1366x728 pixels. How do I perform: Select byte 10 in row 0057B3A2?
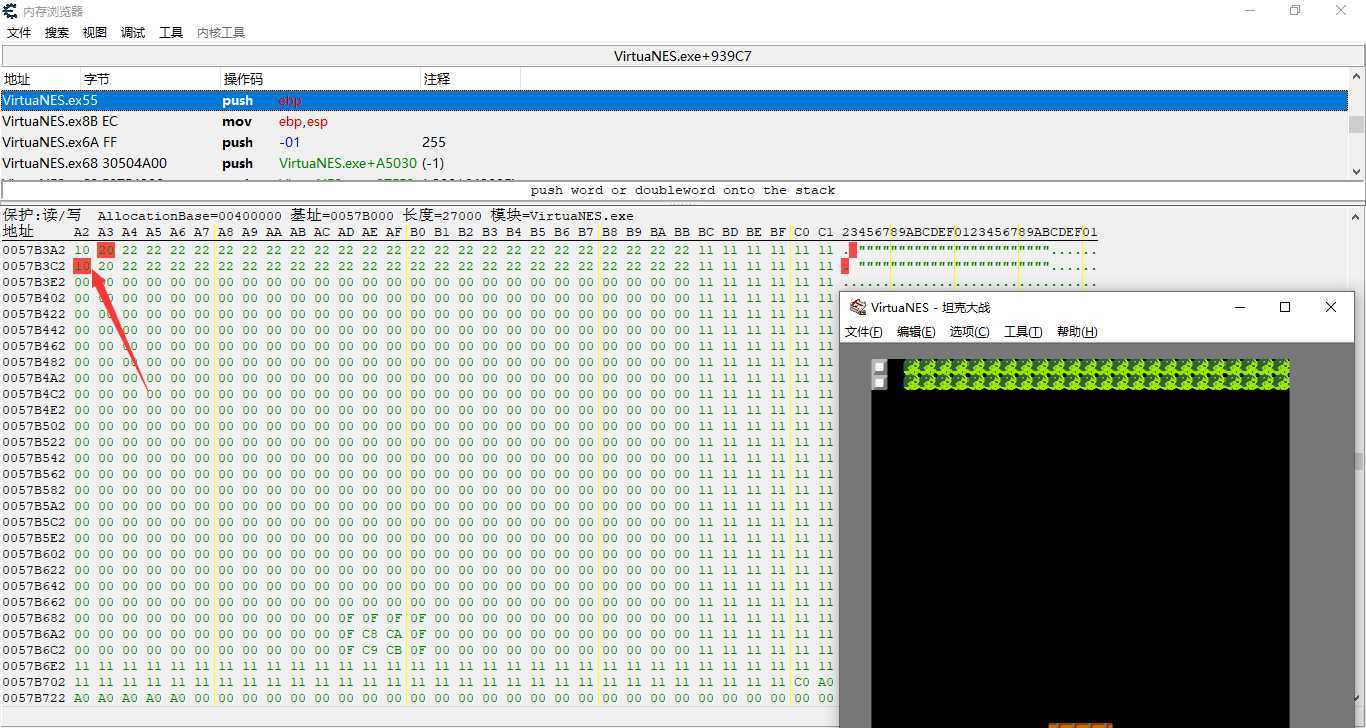tap(82, 250)
